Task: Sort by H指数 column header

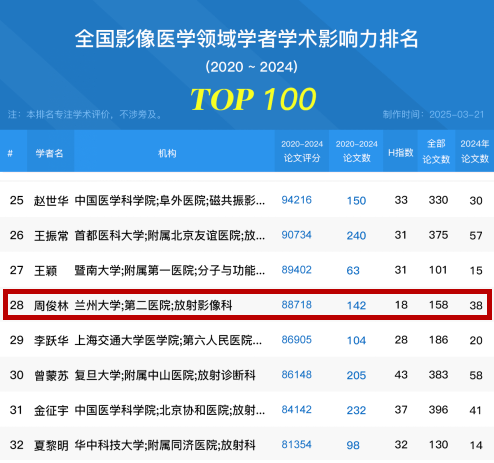Action: [401, 153]
